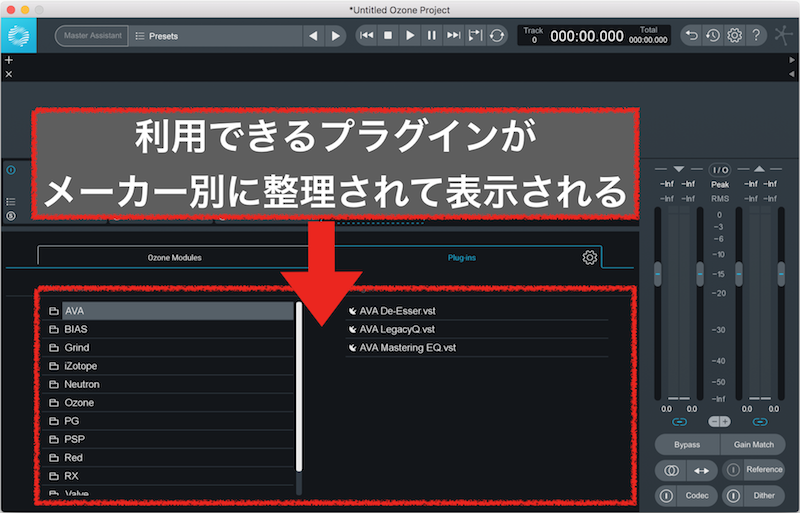The height and width of the screenshot is (513, 800).
Task: Switch to the Plug-ins tab
Action: click(462, 258)
